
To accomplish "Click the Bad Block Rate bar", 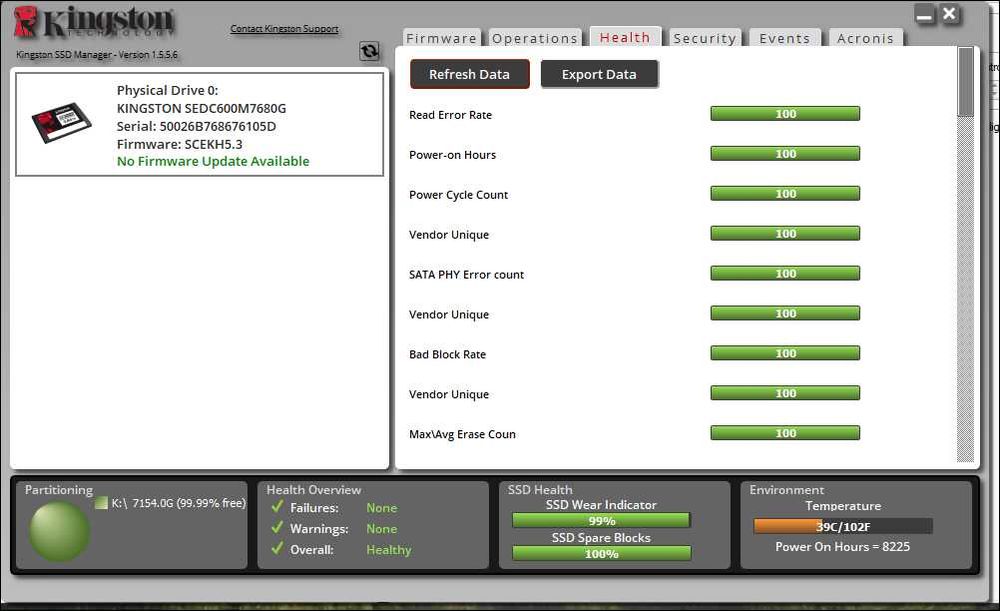I will click(785, 353).
